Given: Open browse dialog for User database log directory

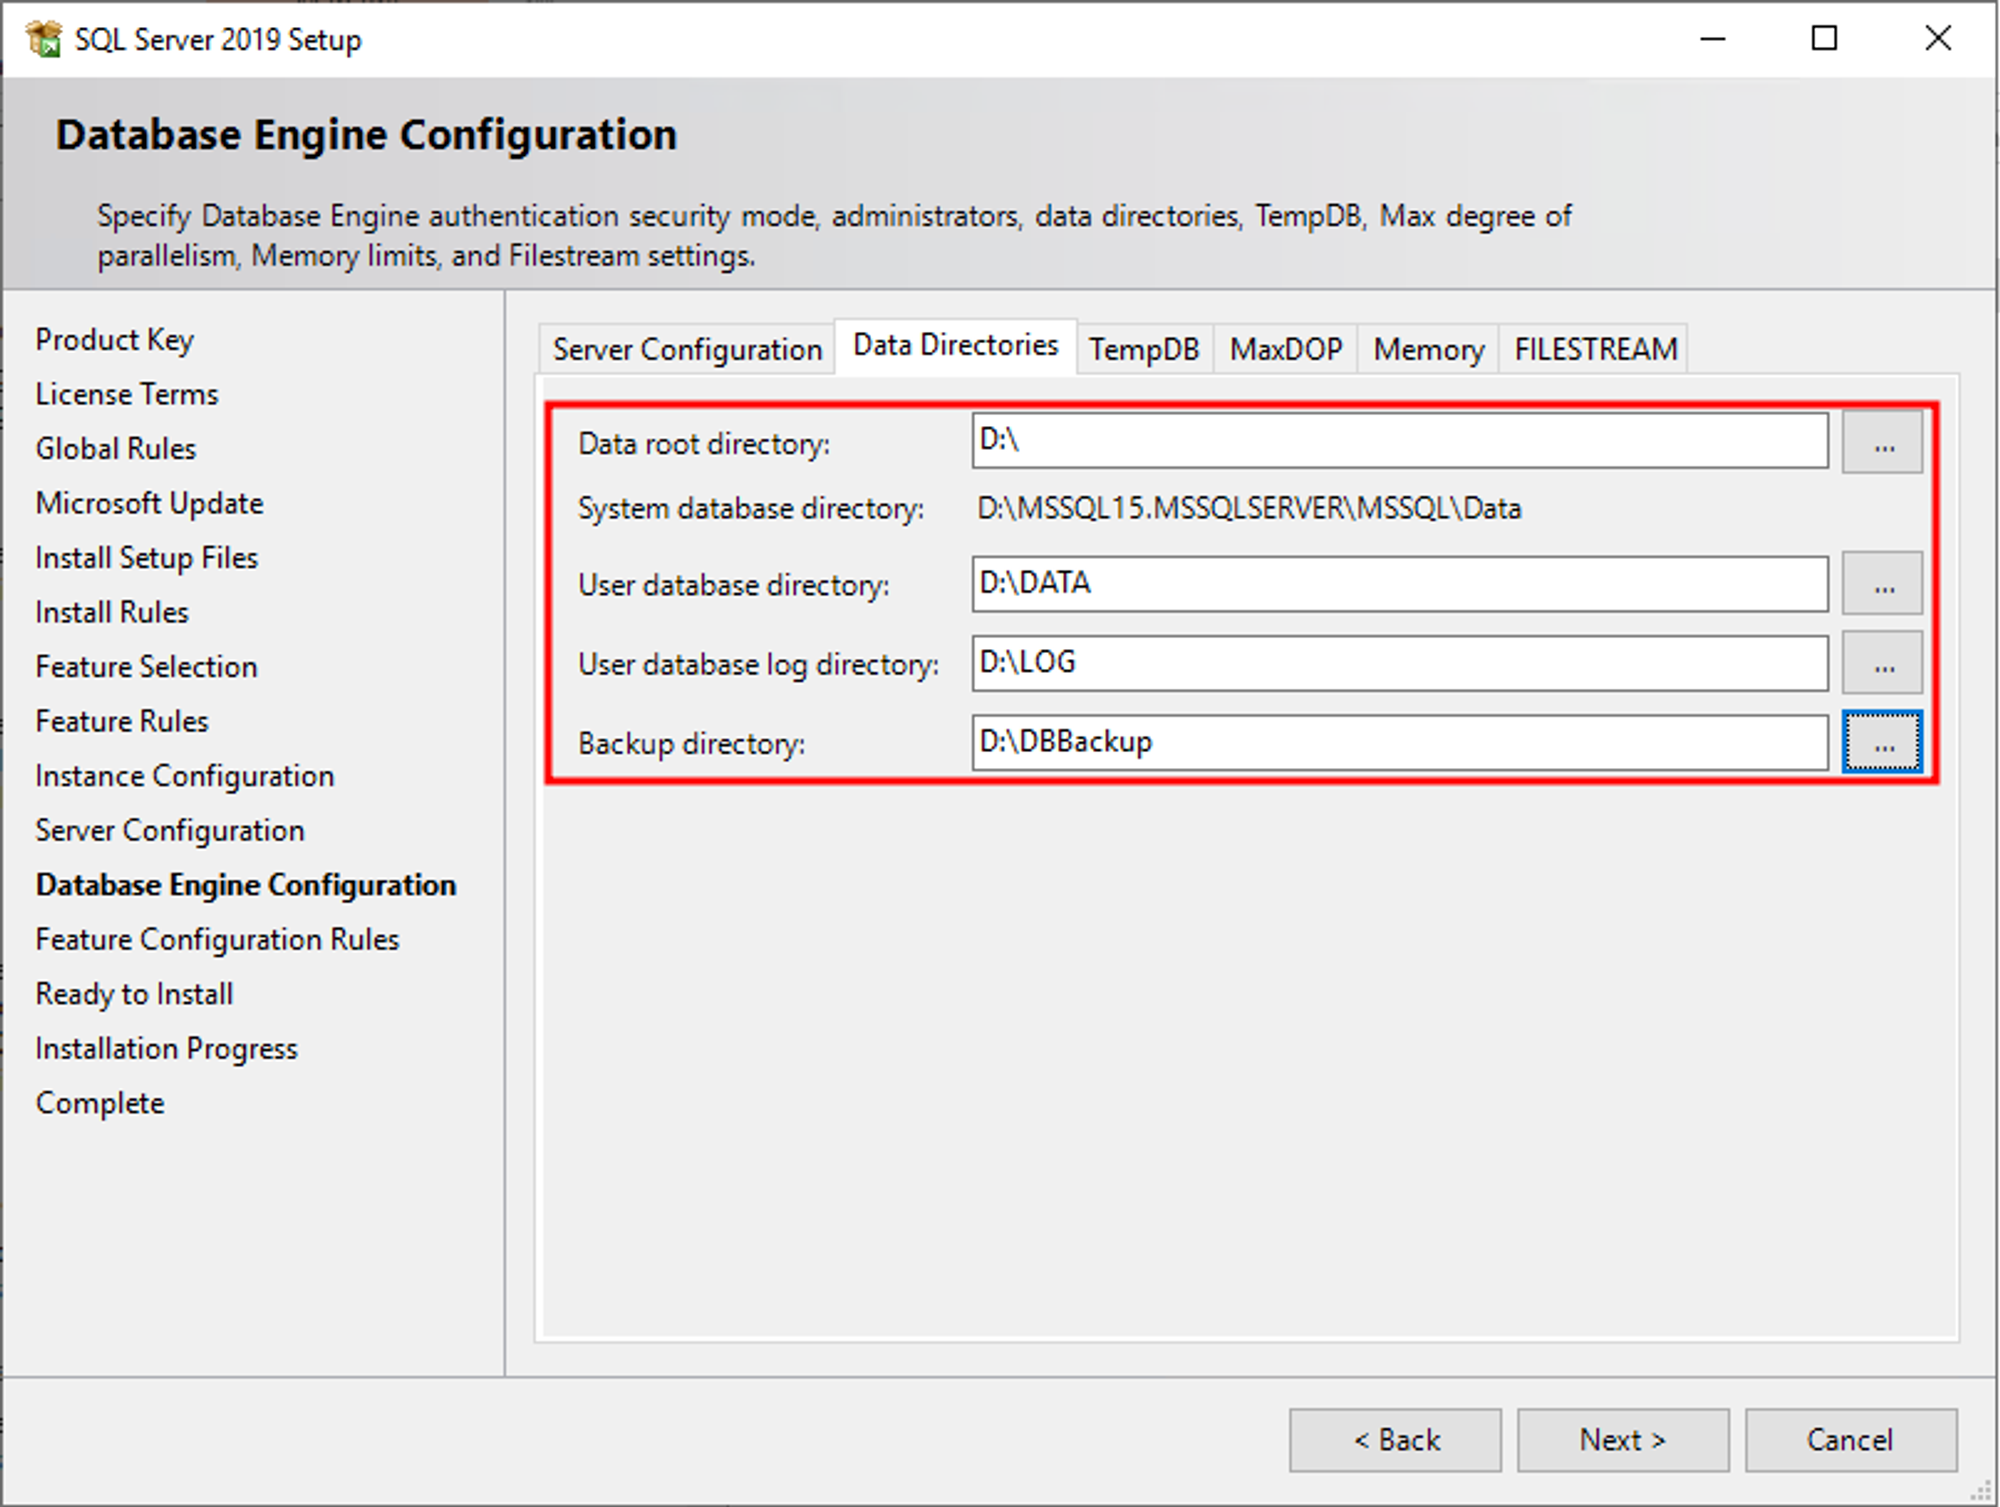Looking at the screenshot, I should (x=1881, y=663).
